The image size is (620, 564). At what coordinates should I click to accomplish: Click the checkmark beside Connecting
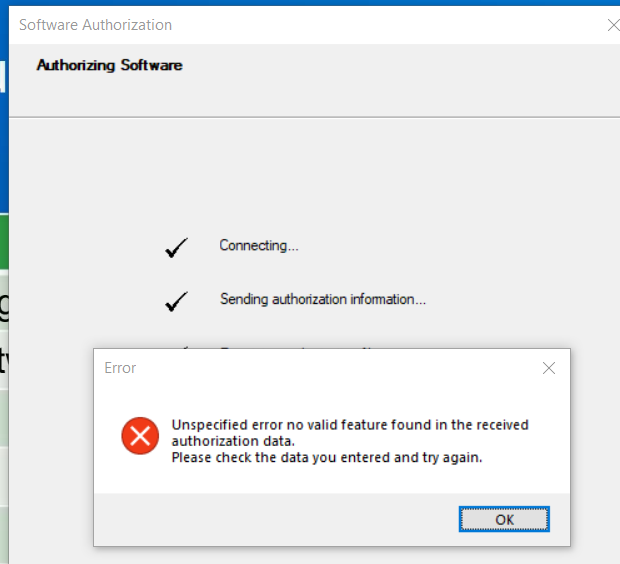pyautogui.click(x=176, y=248)
